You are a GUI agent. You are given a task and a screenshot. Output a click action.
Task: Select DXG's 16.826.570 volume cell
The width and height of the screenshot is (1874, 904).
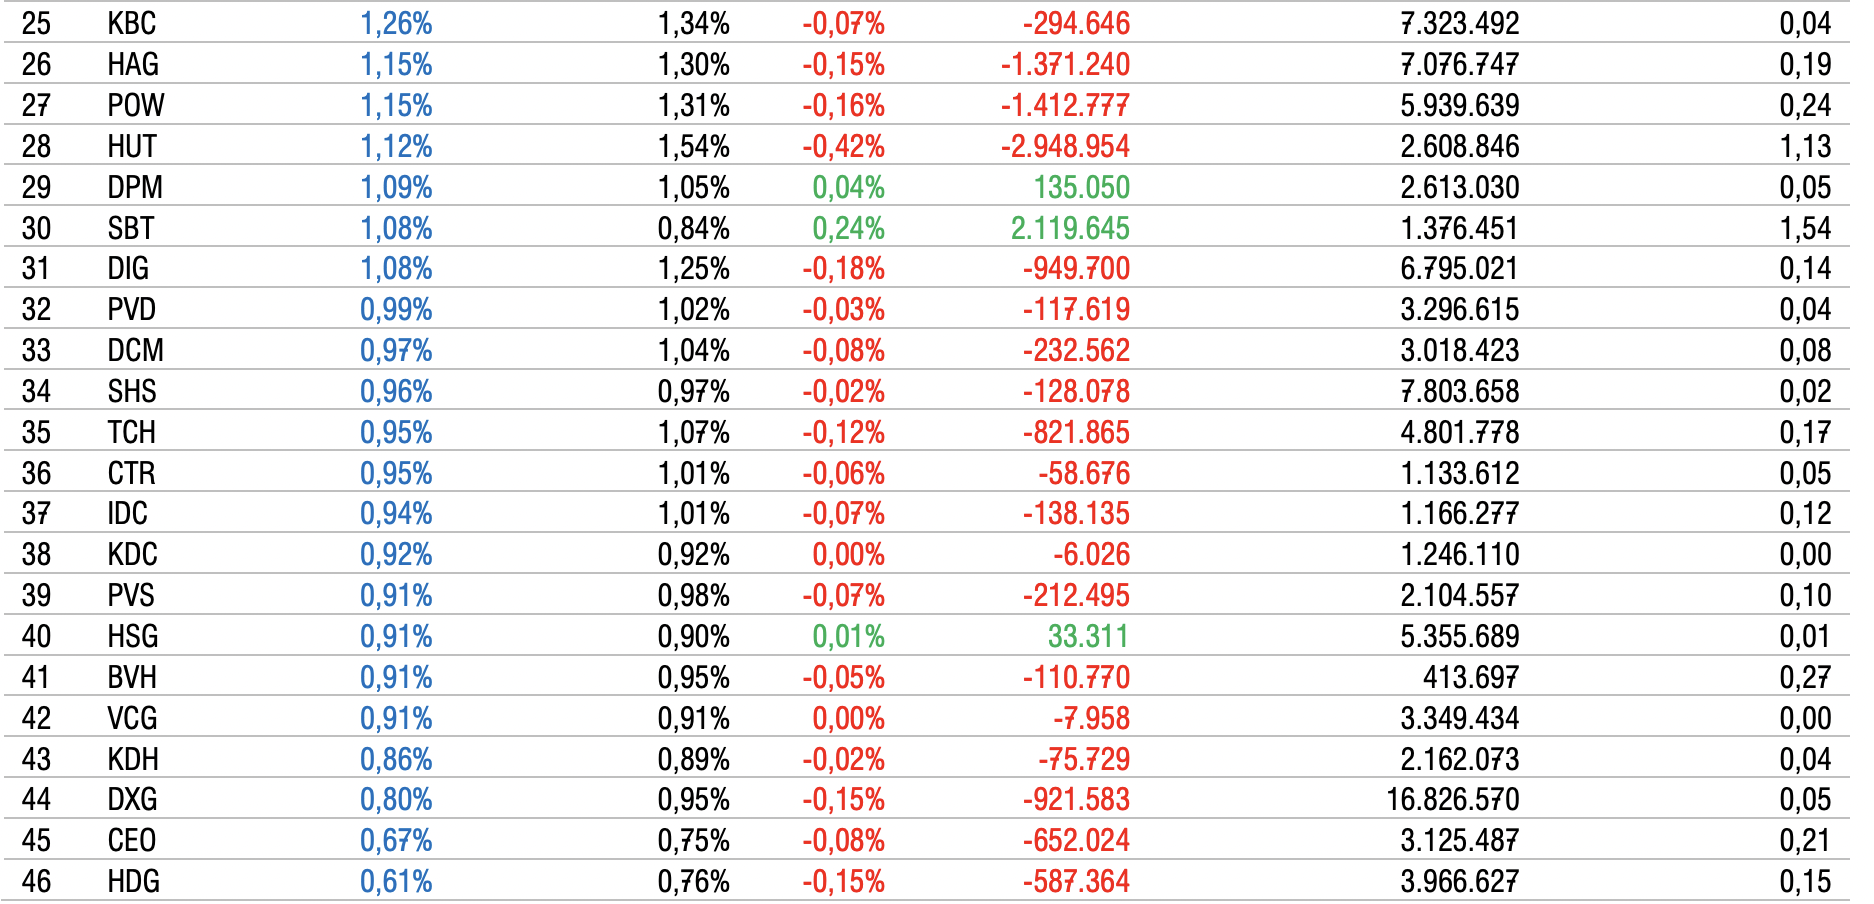click(1452, 799)
